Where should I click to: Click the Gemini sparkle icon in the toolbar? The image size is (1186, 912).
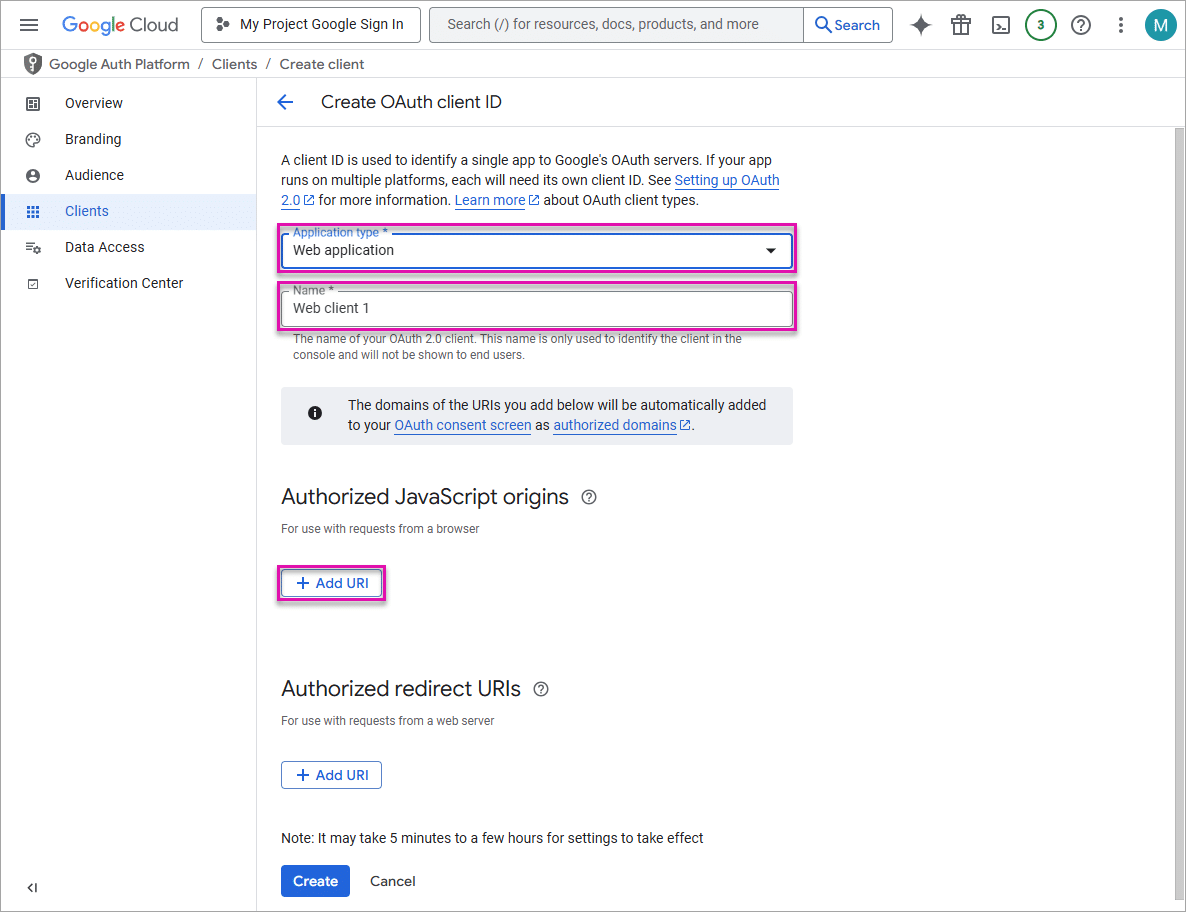(x=920, y=24)
